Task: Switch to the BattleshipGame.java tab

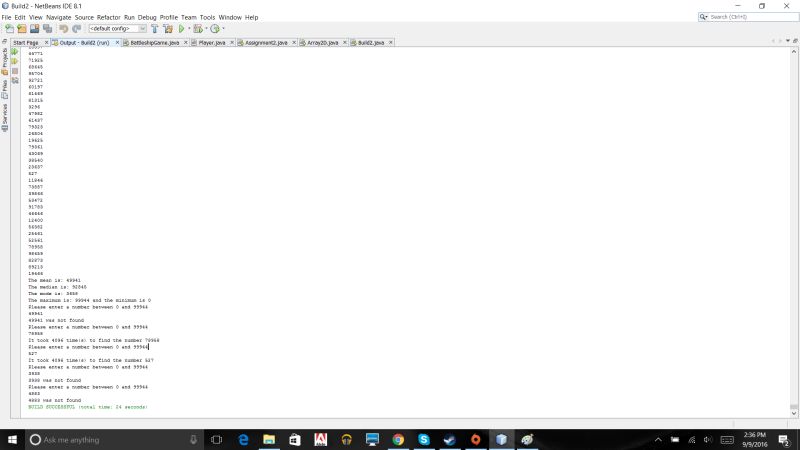Action: point(155,43)
